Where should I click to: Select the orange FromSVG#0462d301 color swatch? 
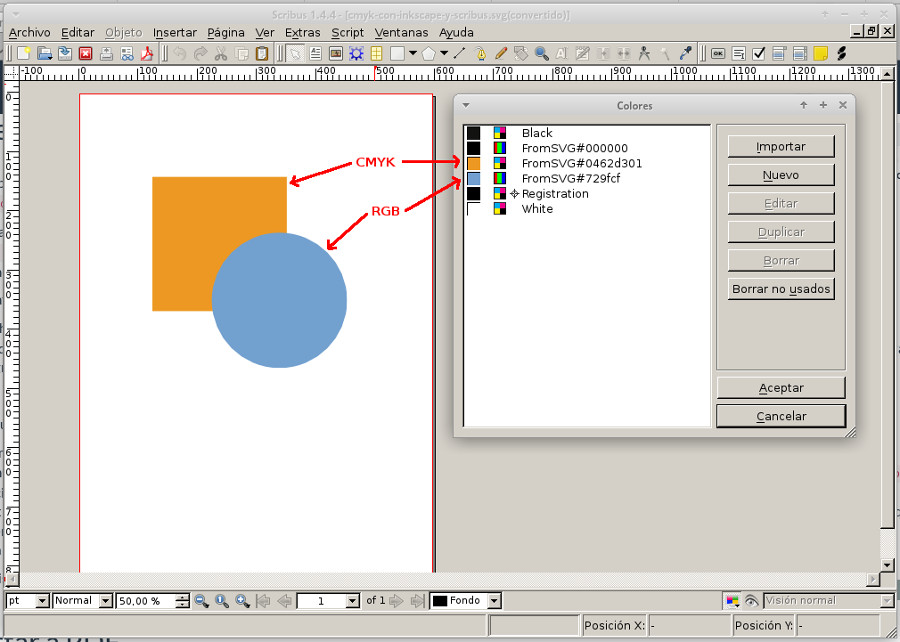tap(474, 164)
